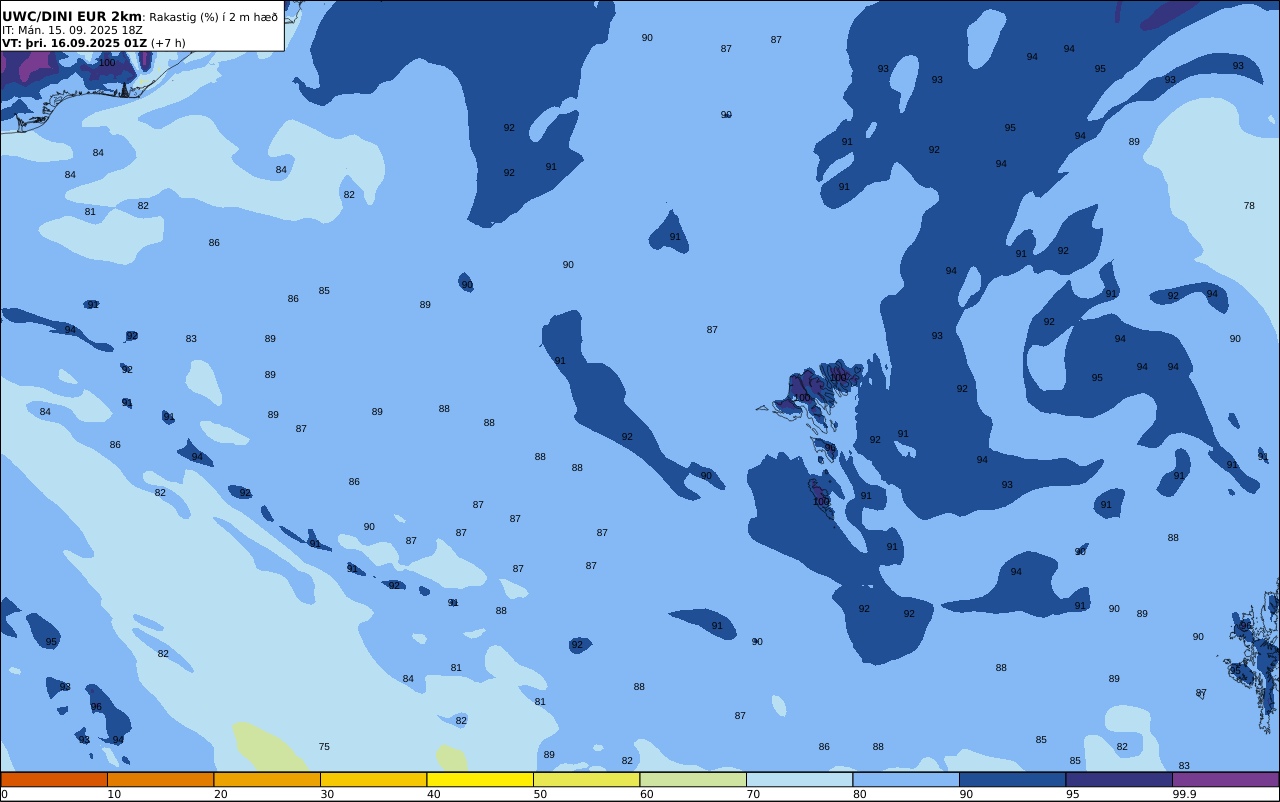Click the "UWC/DINI EUR 2km" title text
1280x802 pixels.
pos(72,17)
